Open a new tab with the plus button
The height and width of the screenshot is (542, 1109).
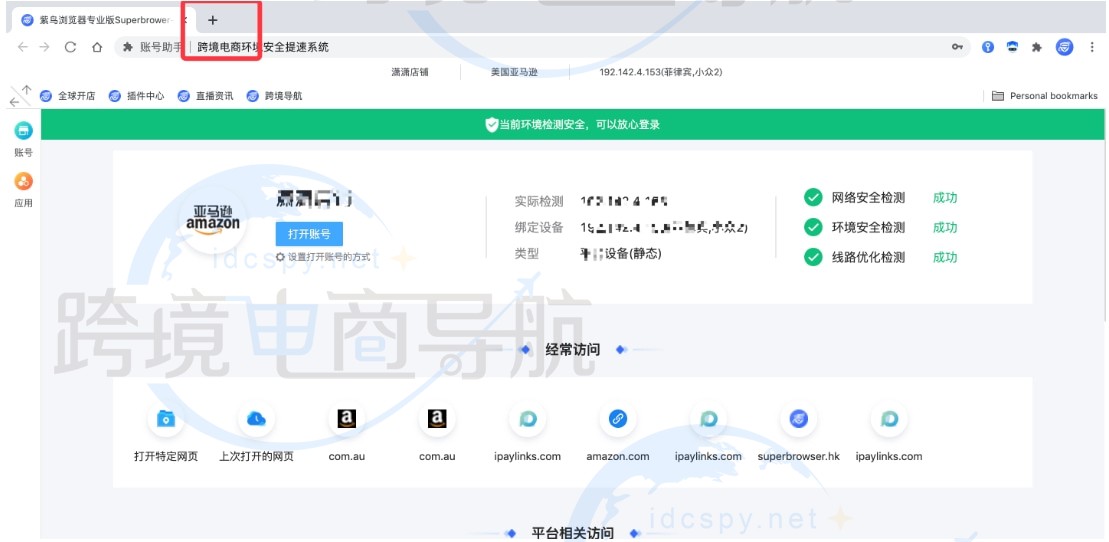point(213,20)
